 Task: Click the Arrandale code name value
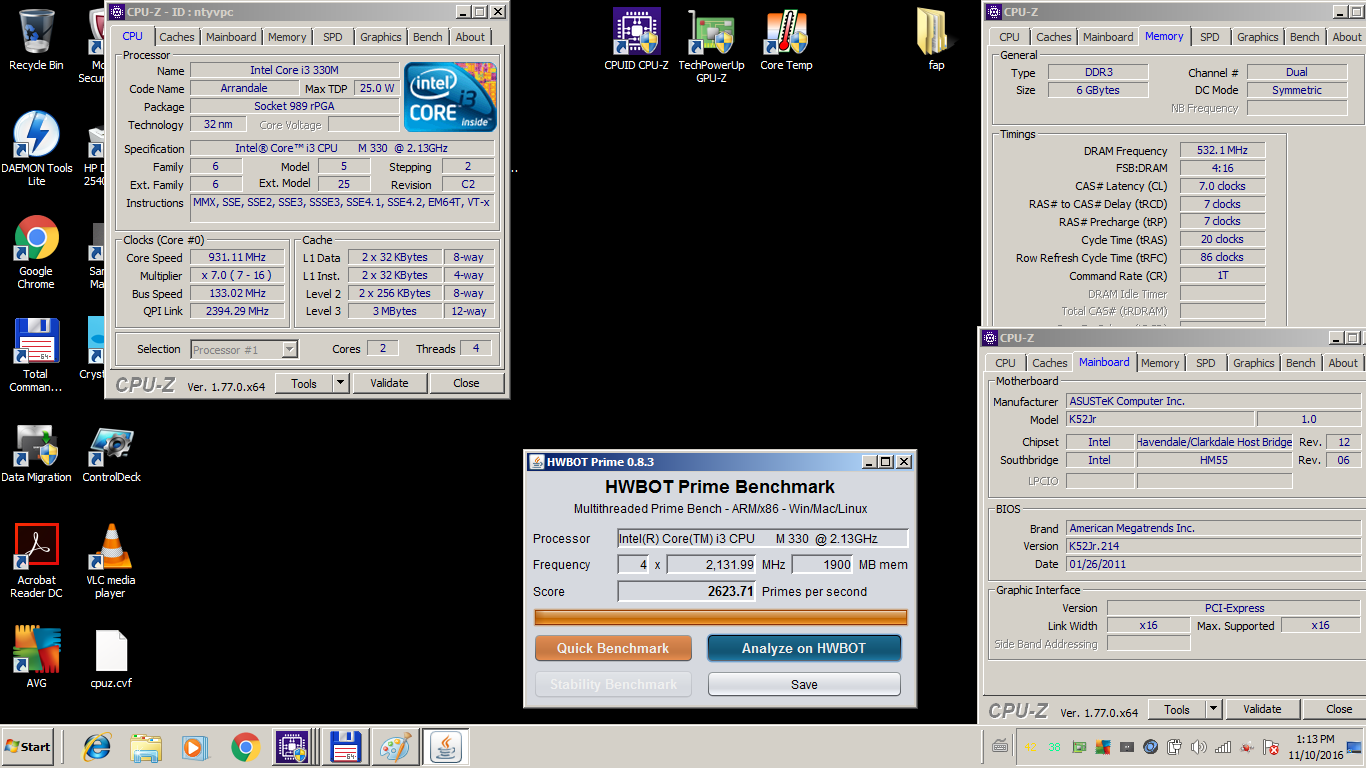(244, 88)
